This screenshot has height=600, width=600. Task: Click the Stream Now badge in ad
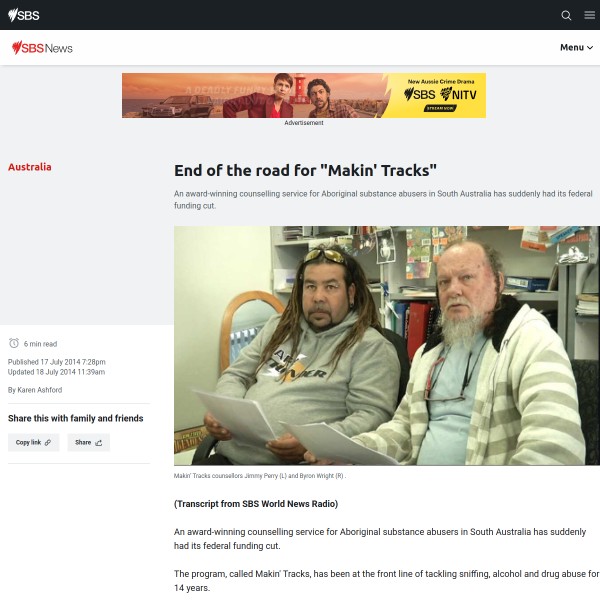(x=440, y=108)
